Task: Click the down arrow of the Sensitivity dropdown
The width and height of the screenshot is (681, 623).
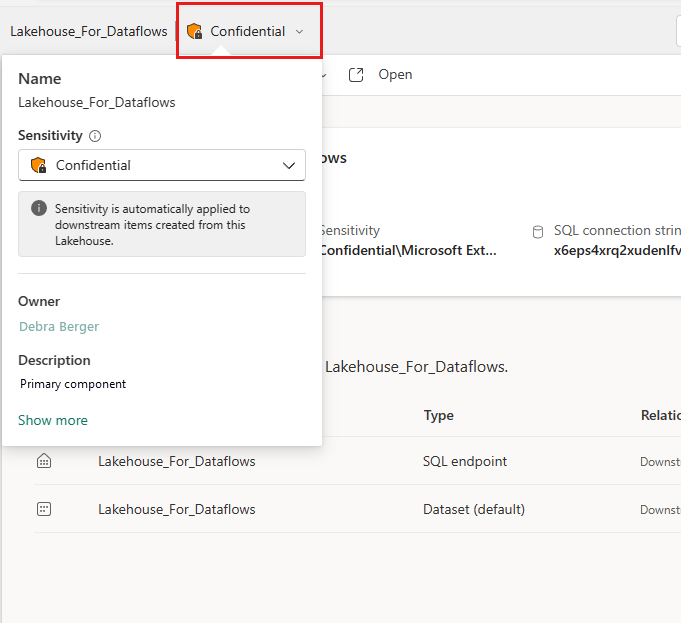Action: coord(289,165)
